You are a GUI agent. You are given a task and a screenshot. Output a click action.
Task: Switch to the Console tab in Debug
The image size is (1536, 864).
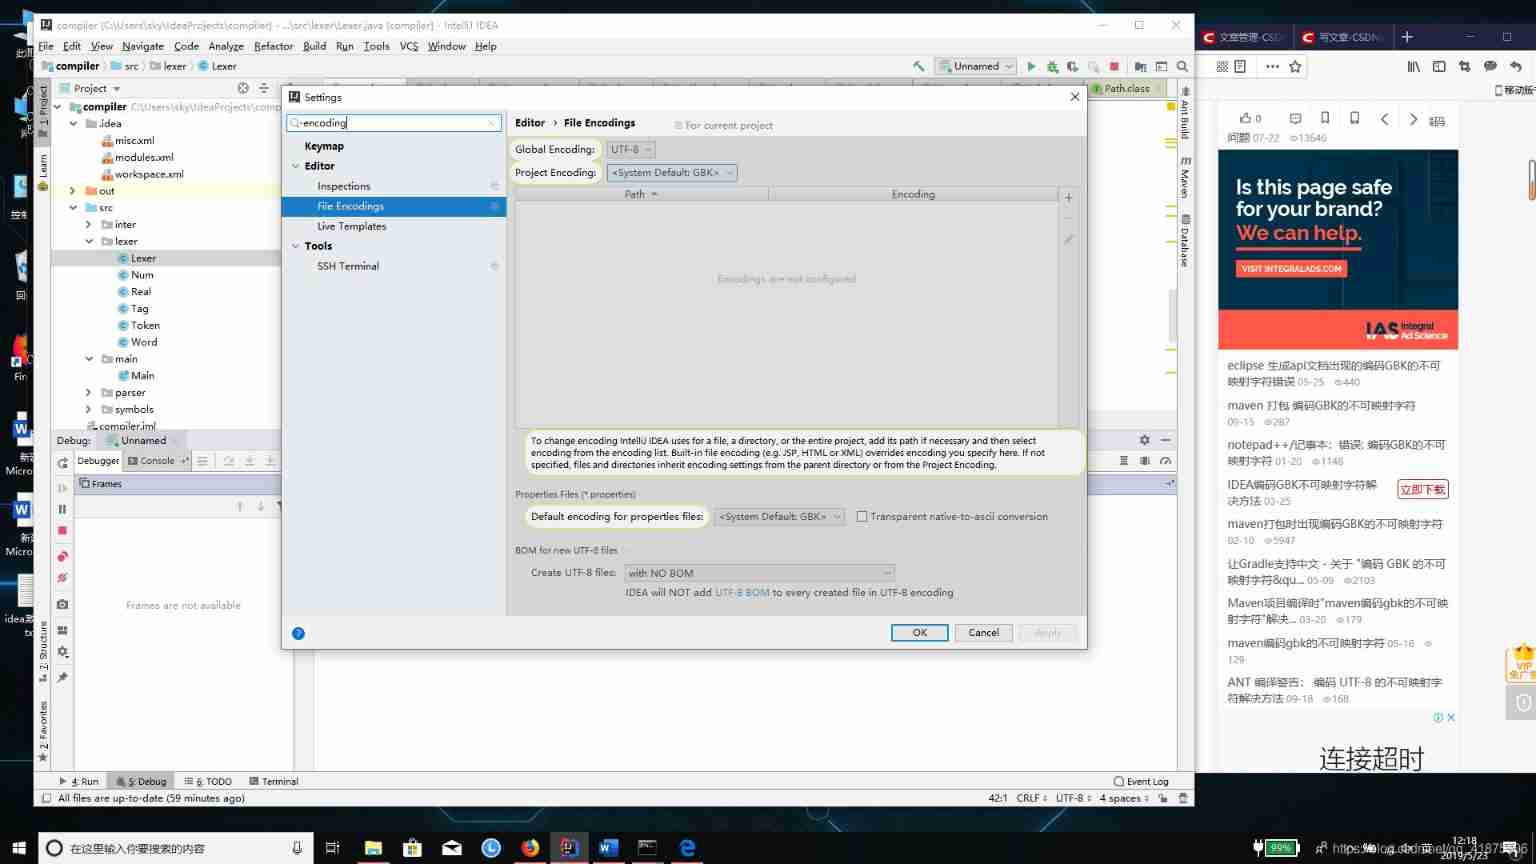coord(156,461)
